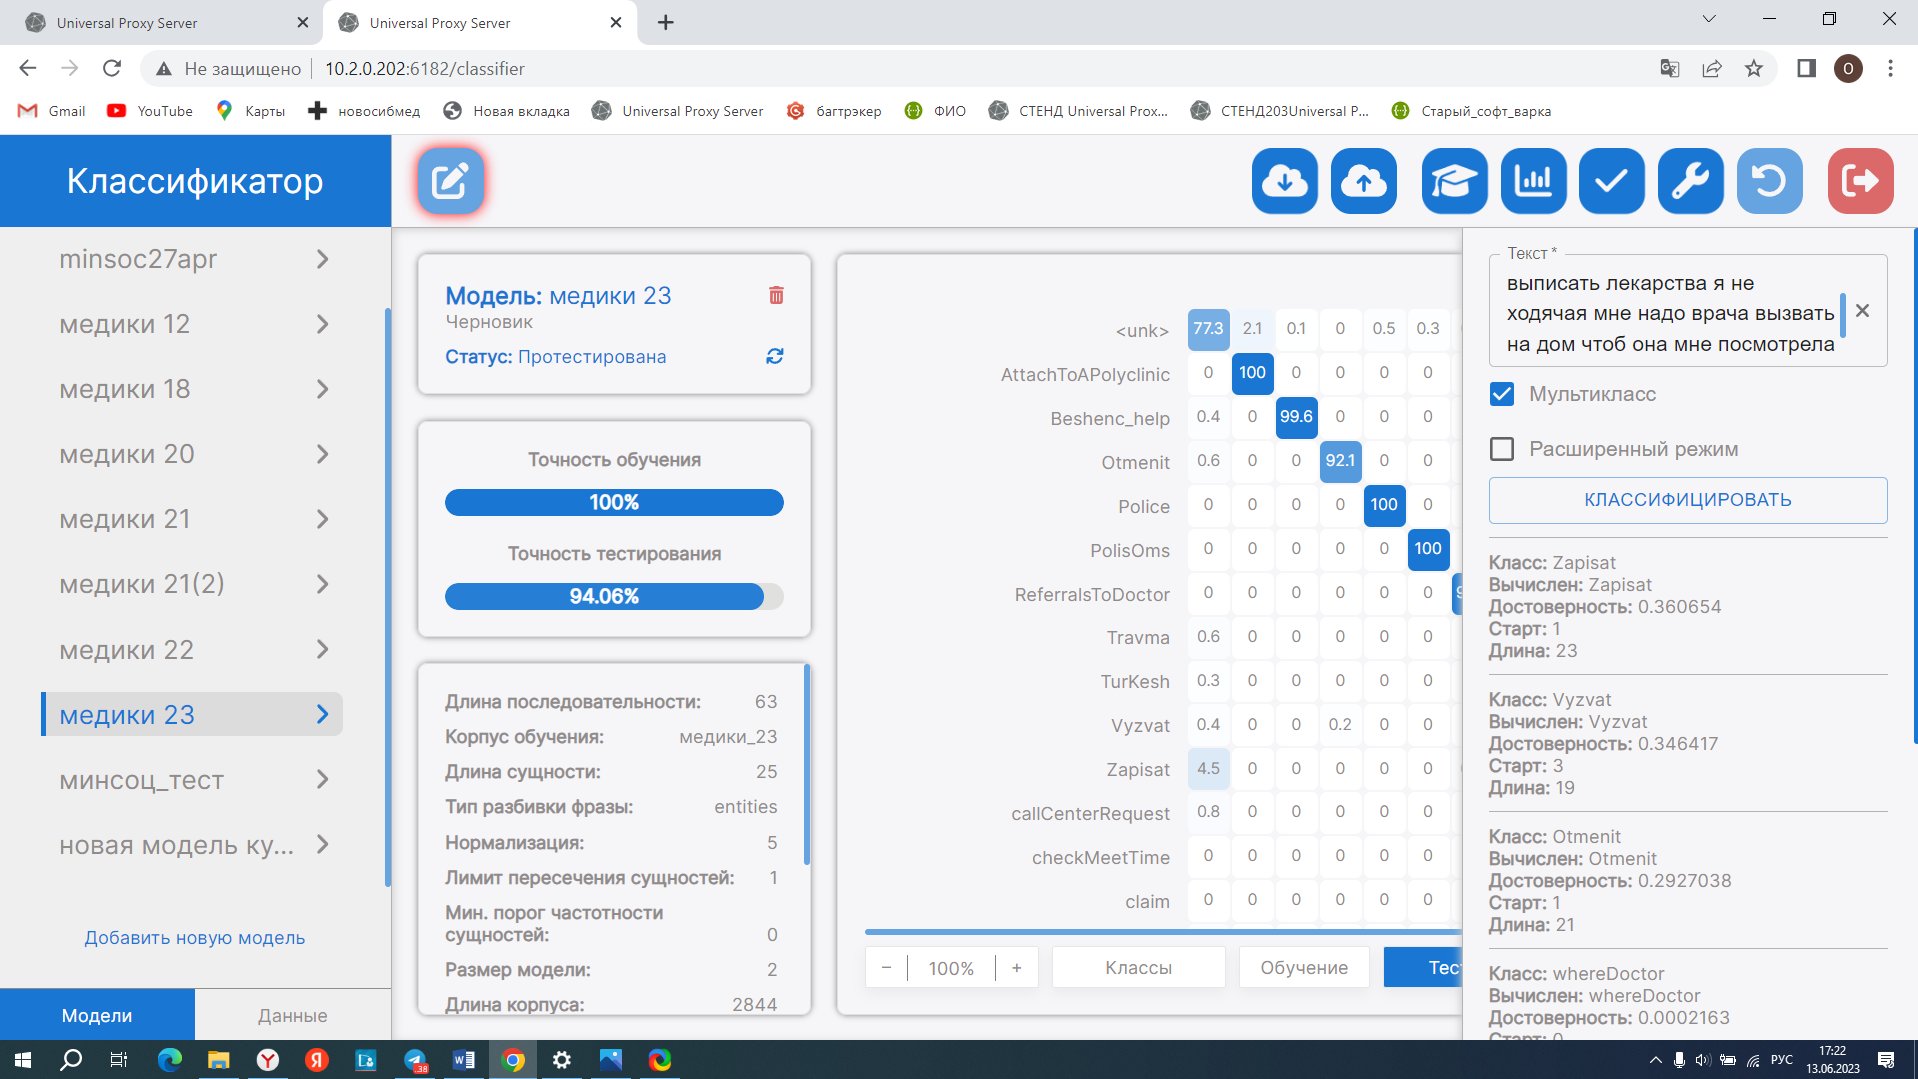Uncheck the Мультикласс checkbox
Viewport: 1918px width, 1079px height.
coord(1501,394)
